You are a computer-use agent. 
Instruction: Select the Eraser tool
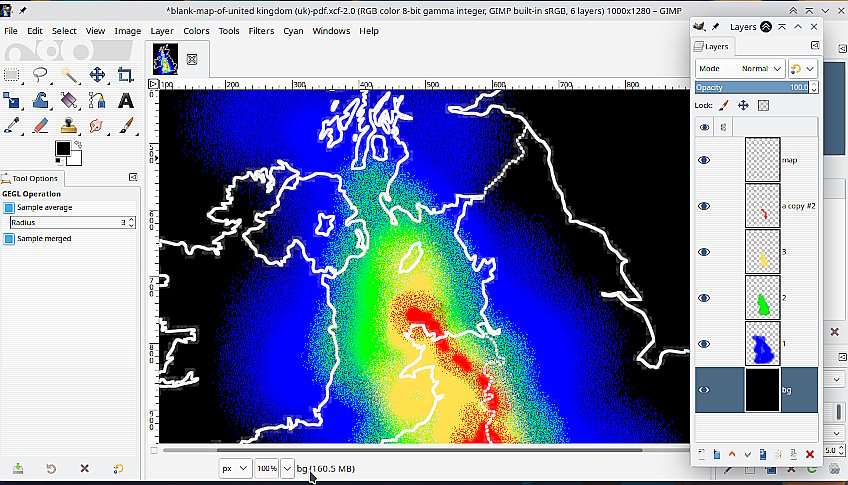[40, 126]
